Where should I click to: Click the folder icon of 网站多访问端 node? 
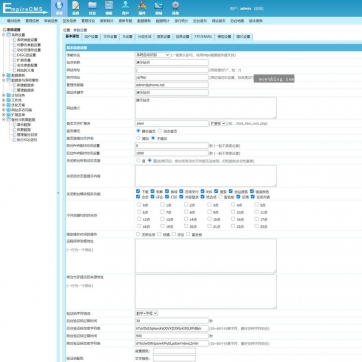[9, 110]
